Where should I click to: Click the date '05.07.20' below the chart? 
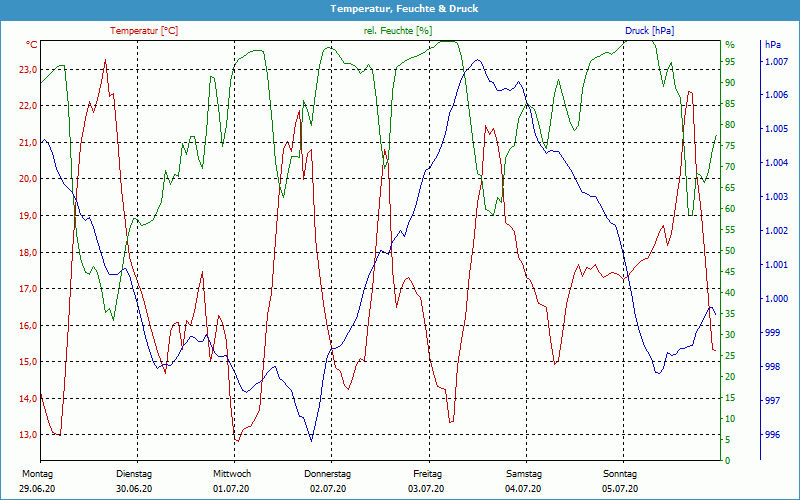(620, 489)
